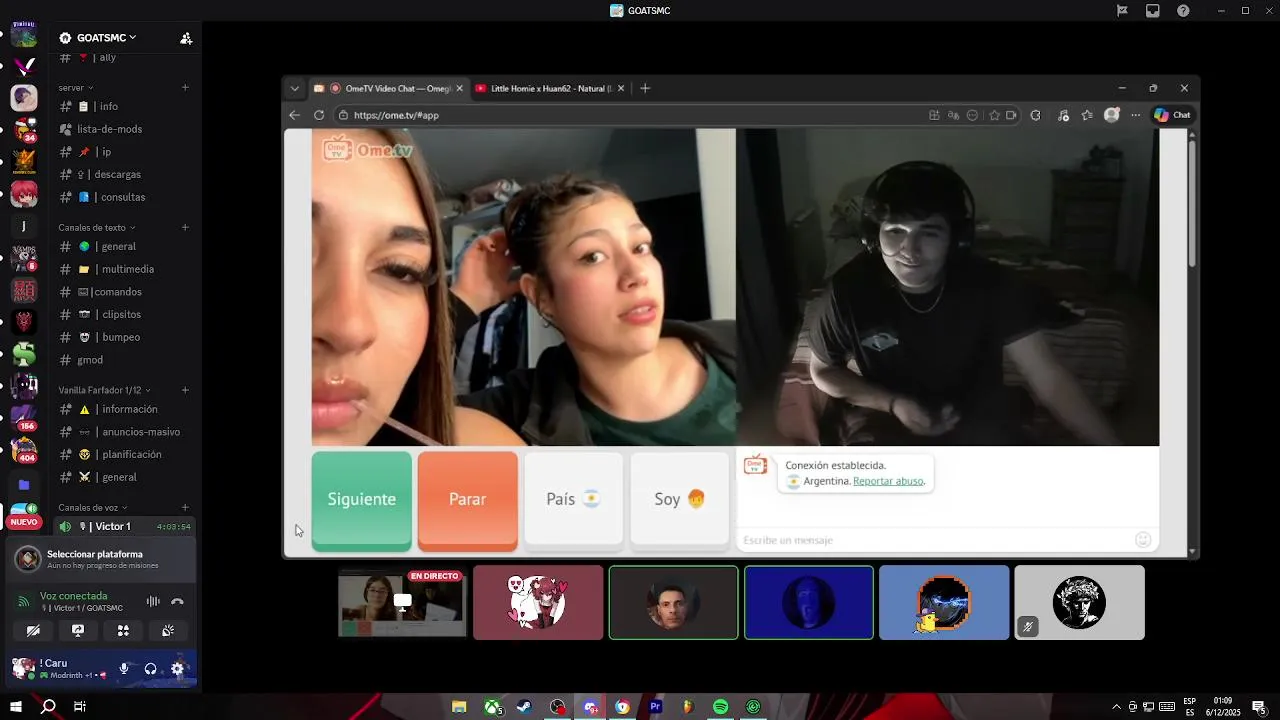
Task: Reload the ome.tv page
Action: pyautogui.click(x=319, y=115)
